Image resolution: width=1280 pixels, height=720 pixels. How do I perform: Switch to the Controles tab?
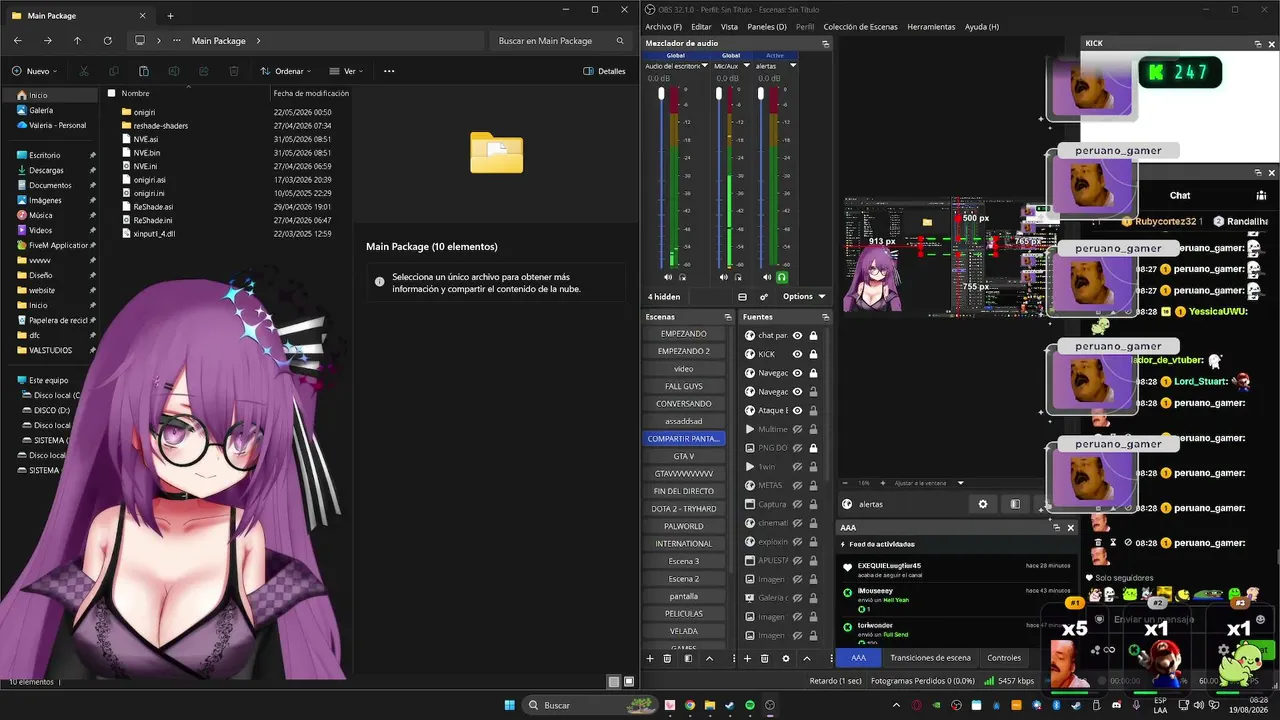(1004, 658)
